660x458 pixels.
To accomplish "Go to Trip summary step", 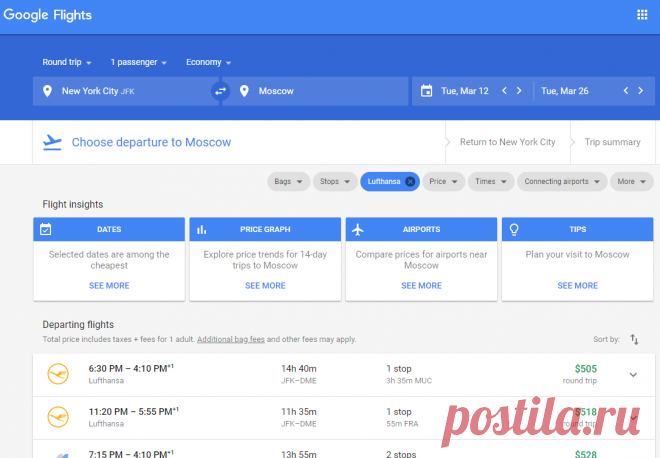I will pos(612,142).
